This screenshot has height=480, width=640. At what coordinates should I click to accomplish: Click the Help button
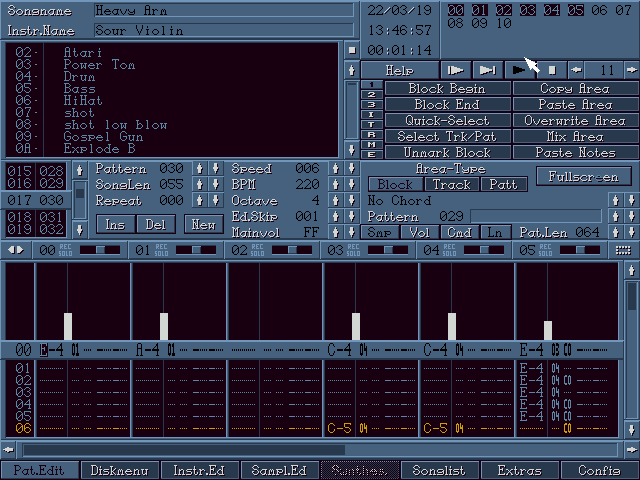point(400,70)
